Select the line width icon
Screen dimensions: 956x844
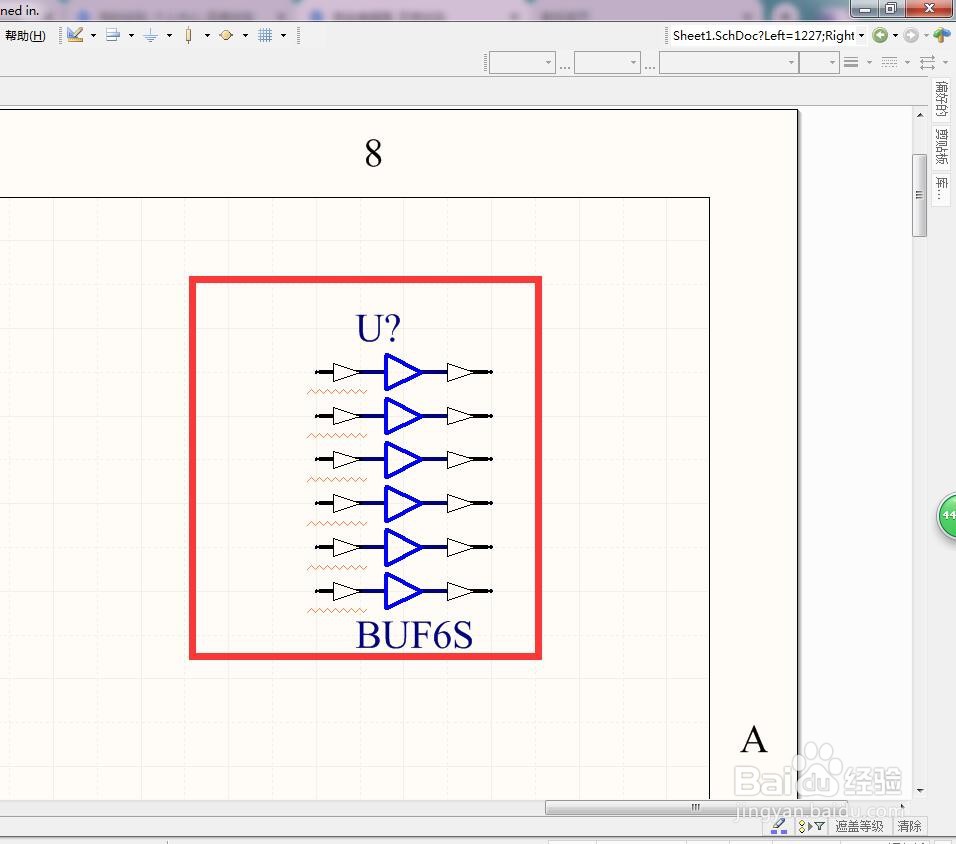pos(851,62)
